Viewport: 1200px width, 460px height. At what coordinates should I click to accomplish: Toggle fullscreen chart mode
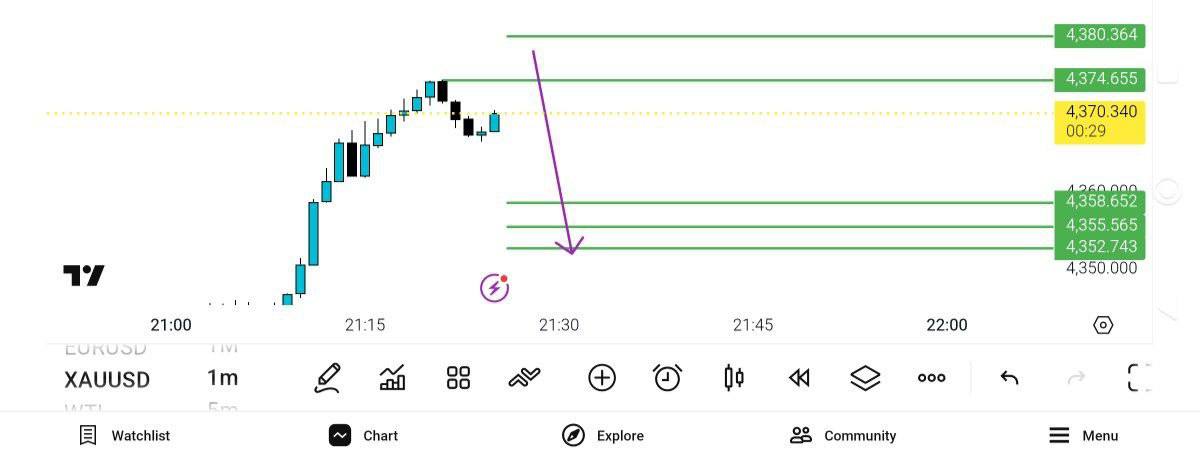(1139, 378)
